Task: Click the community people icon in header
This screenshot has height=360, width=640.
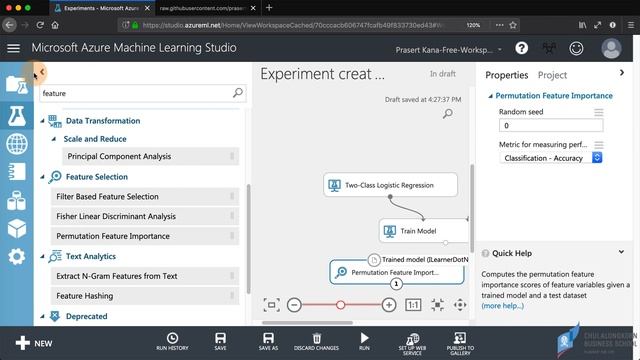Action: [x=549, y=48]
